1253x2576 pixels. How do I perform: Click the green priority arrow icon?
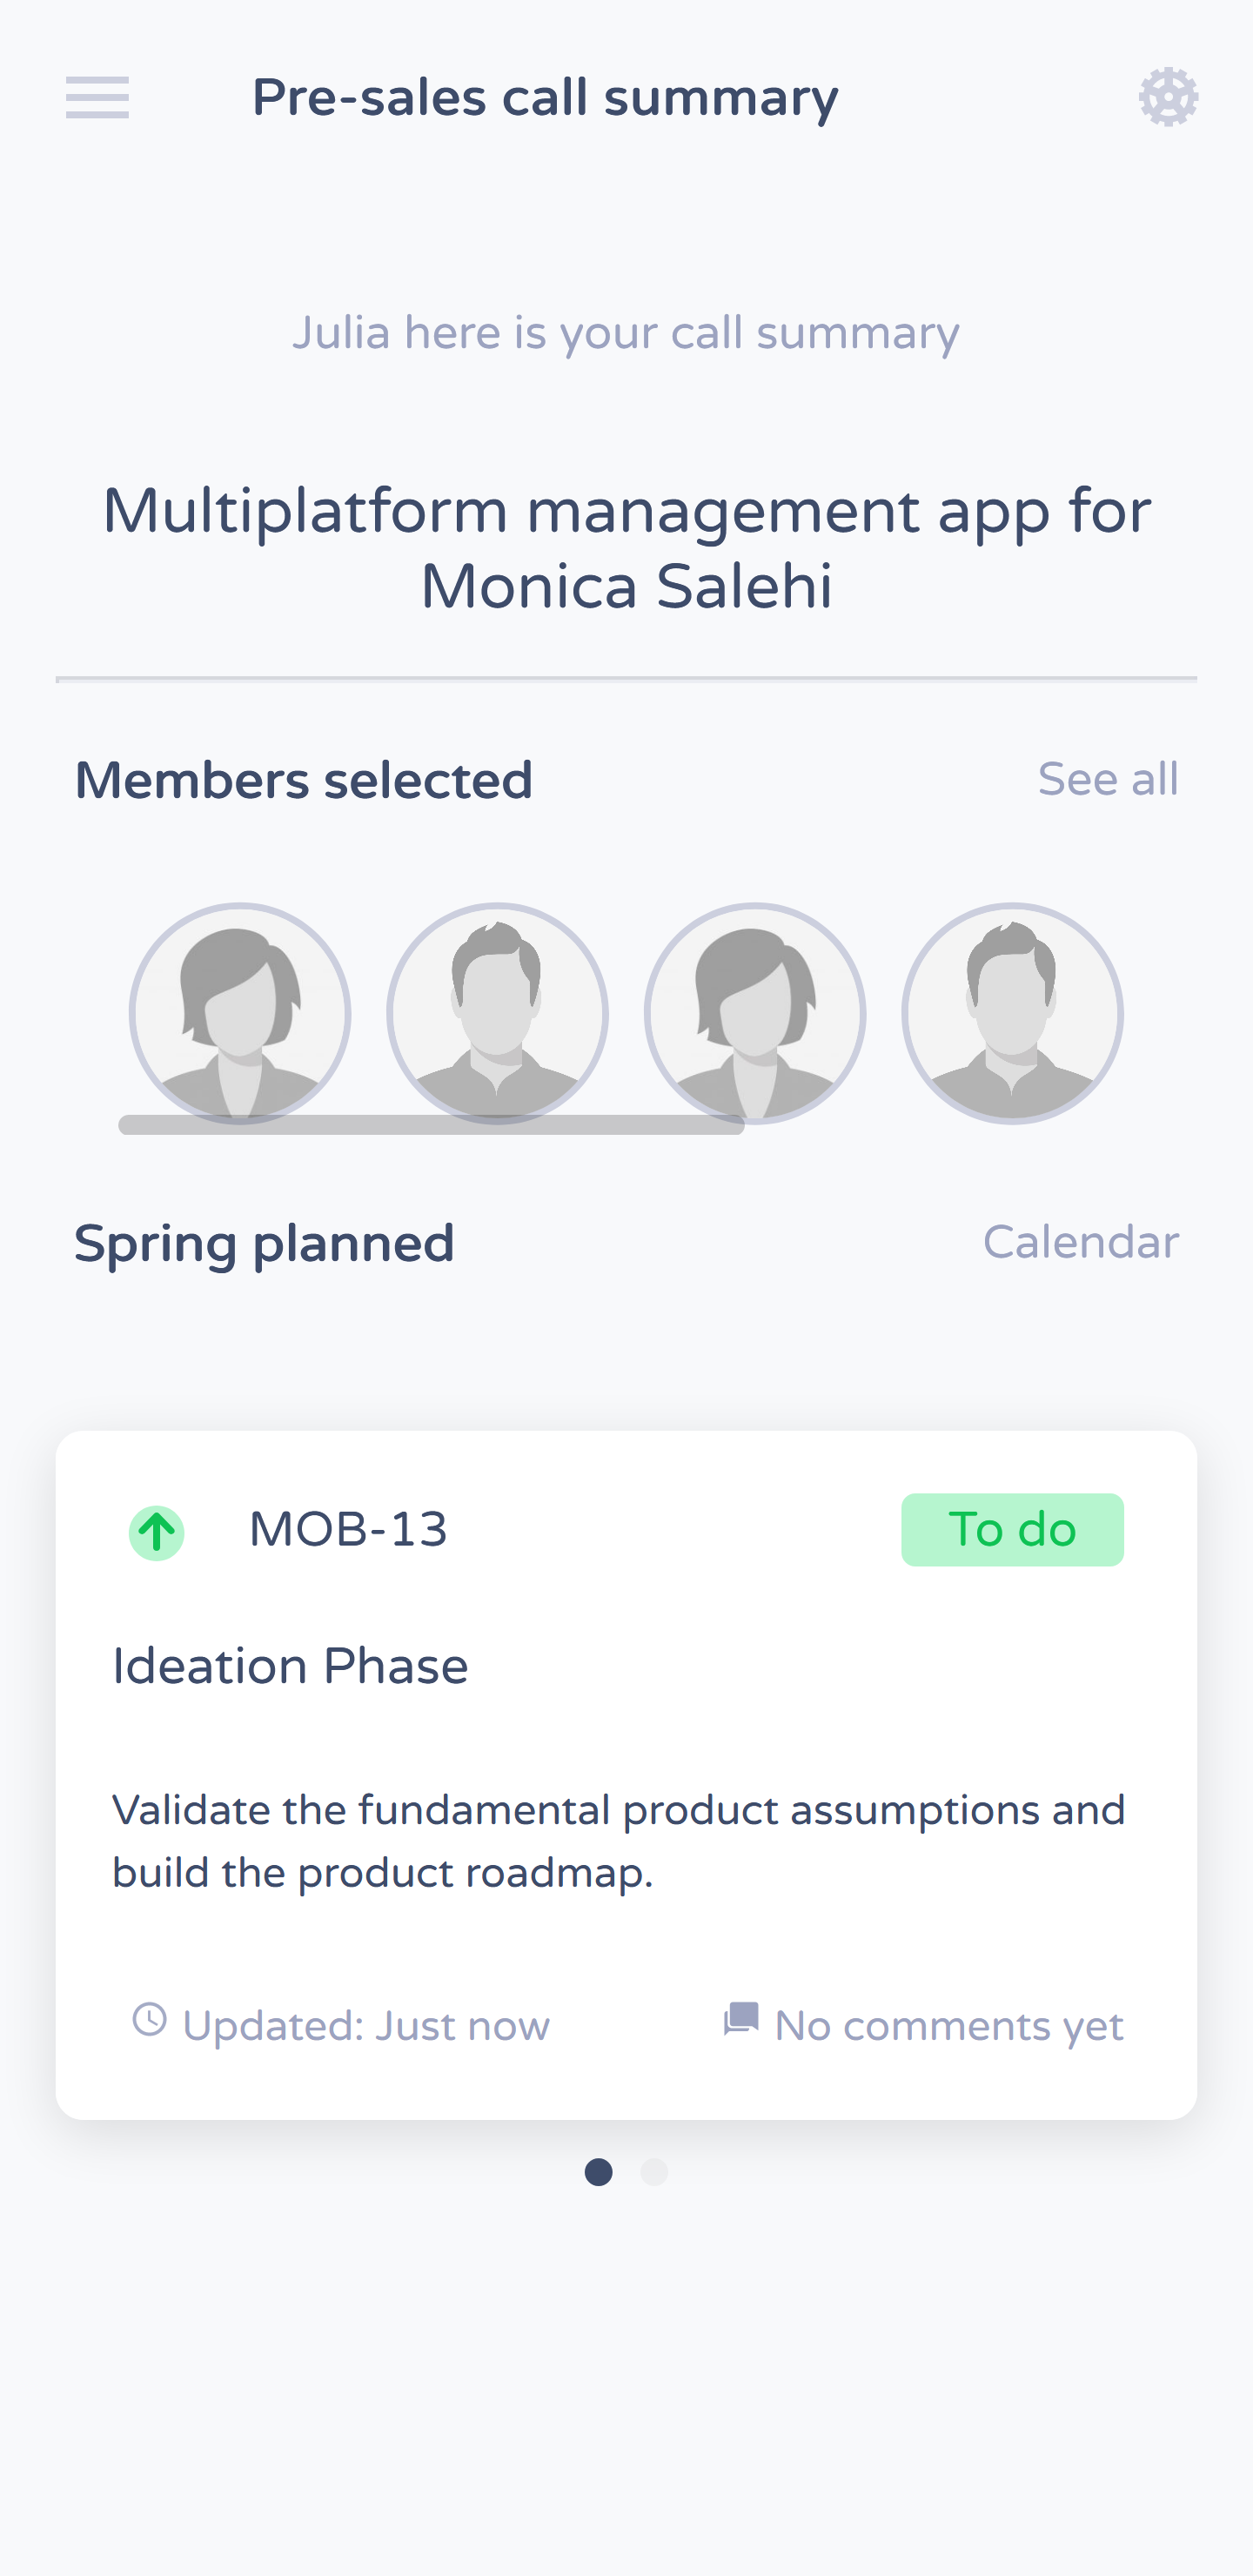(157, 1532)
